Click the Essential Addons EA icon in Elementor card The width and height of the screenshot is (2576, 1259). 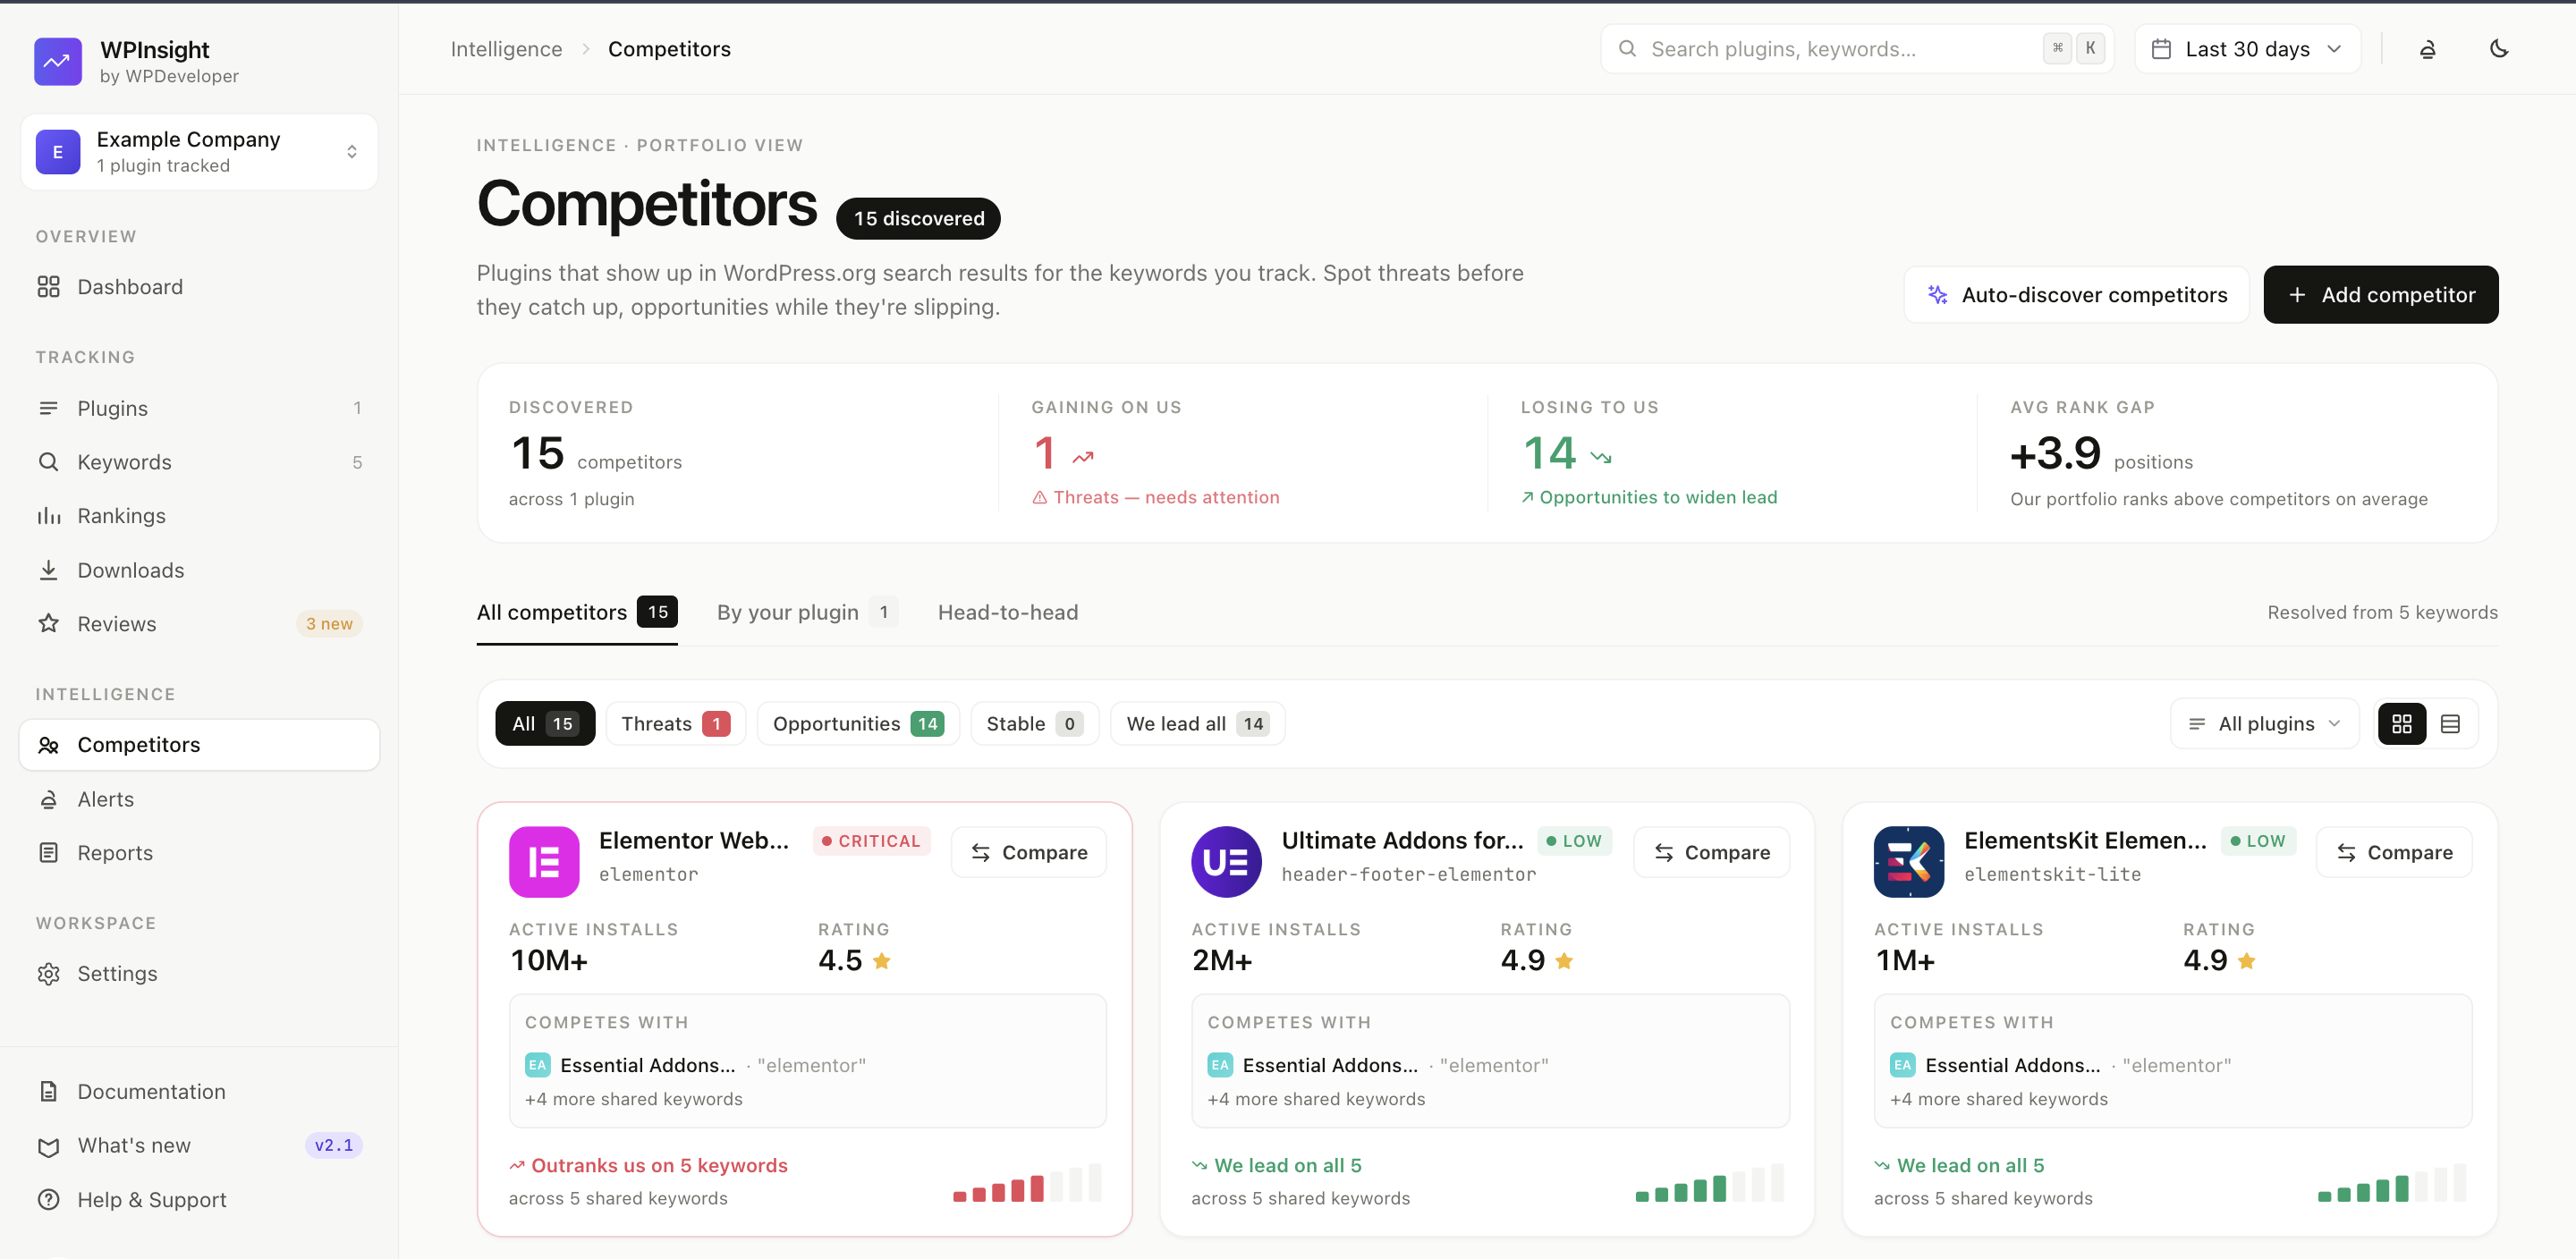(538, 1066)
